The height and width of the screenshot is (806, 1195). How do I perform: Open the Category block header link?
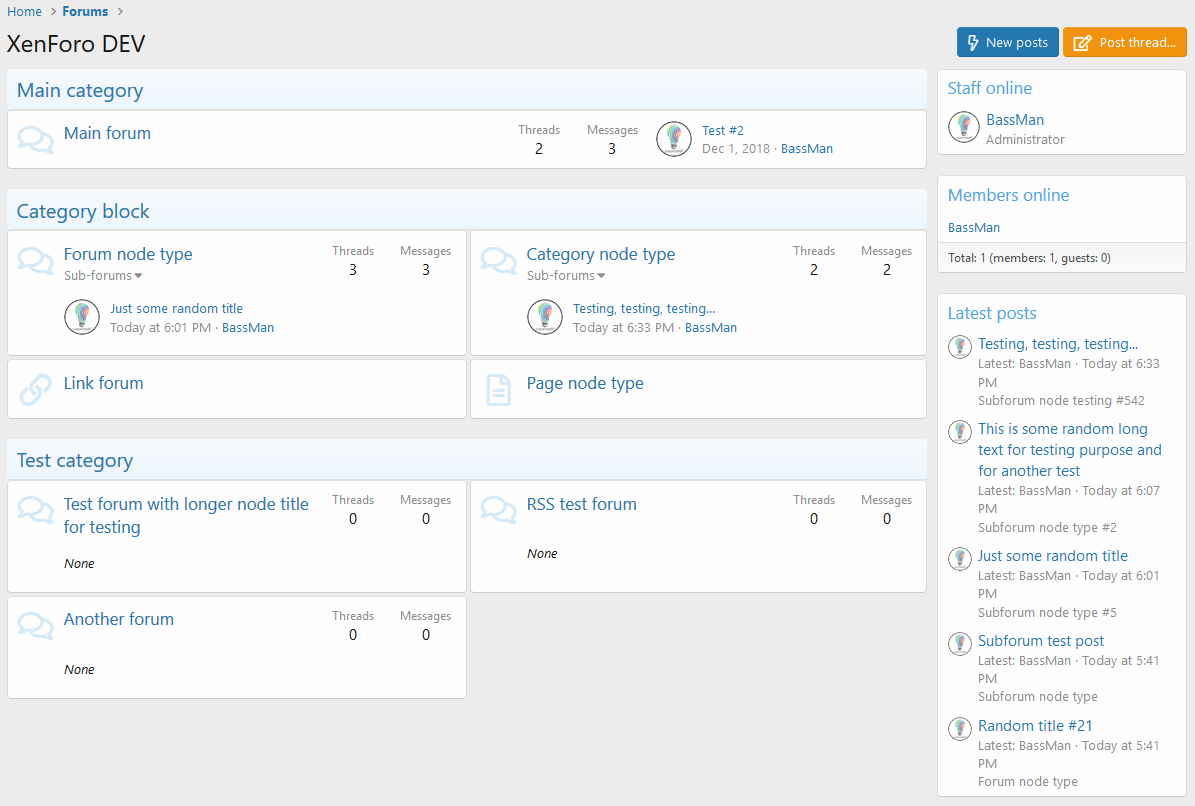point(83,212)
